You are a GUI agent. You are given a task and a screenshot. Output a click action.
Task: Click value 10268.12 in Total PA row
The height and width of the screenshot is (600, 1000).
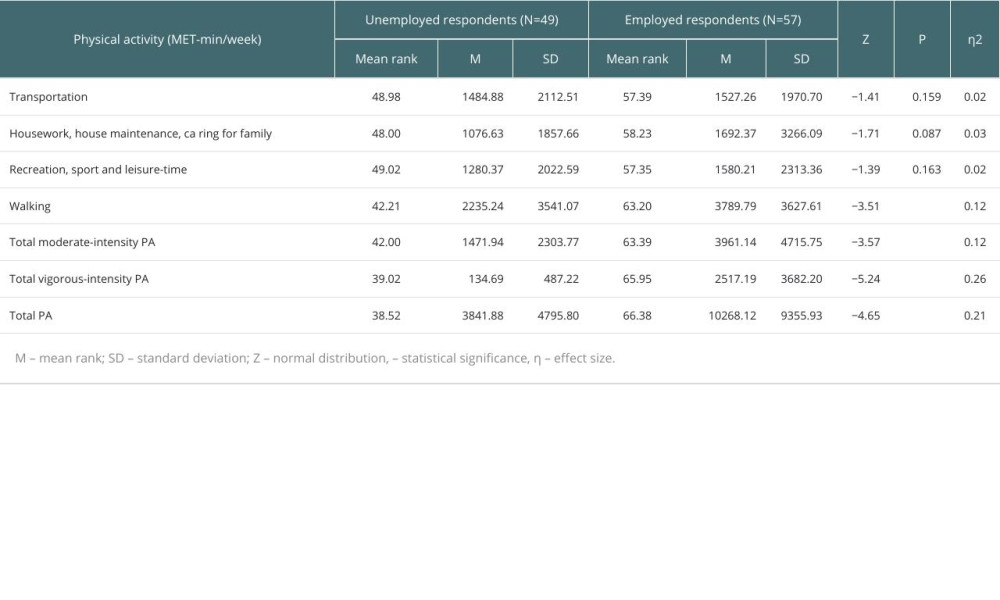pyautogui.click(x=732, y=316)
